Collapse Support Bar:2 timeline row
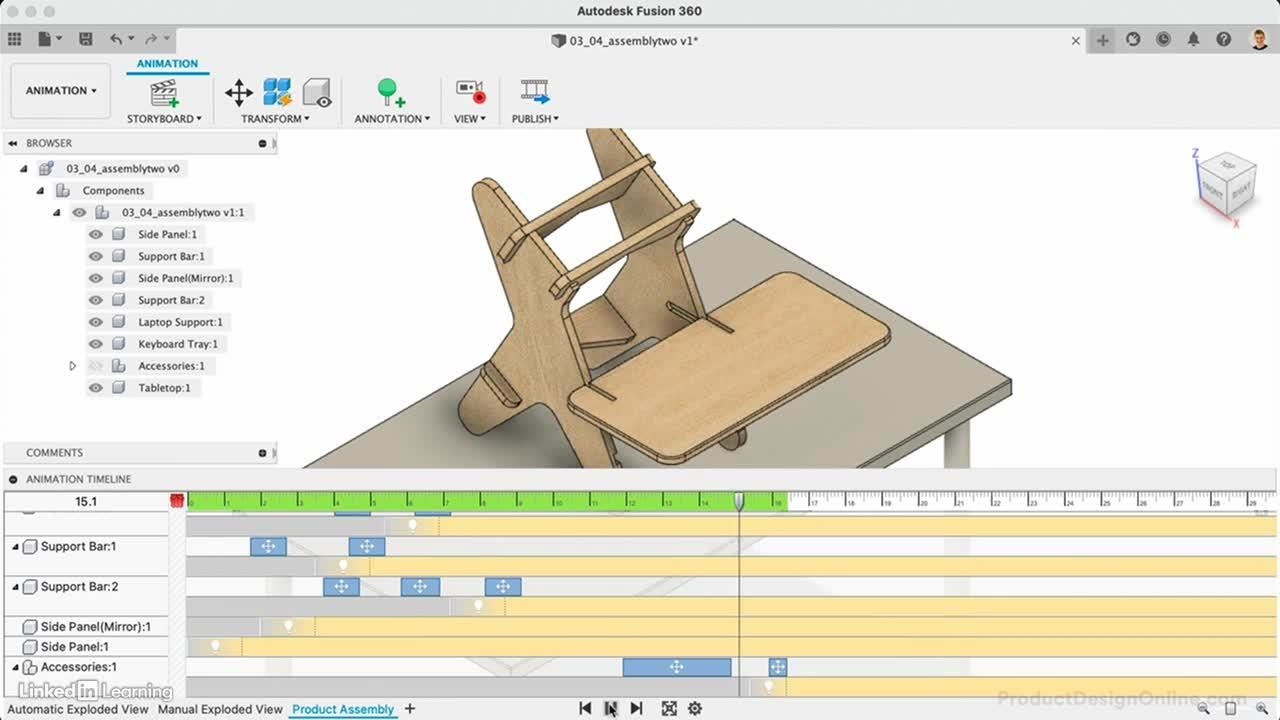The height and width of the screenshot is (720, 1280). 15,587
